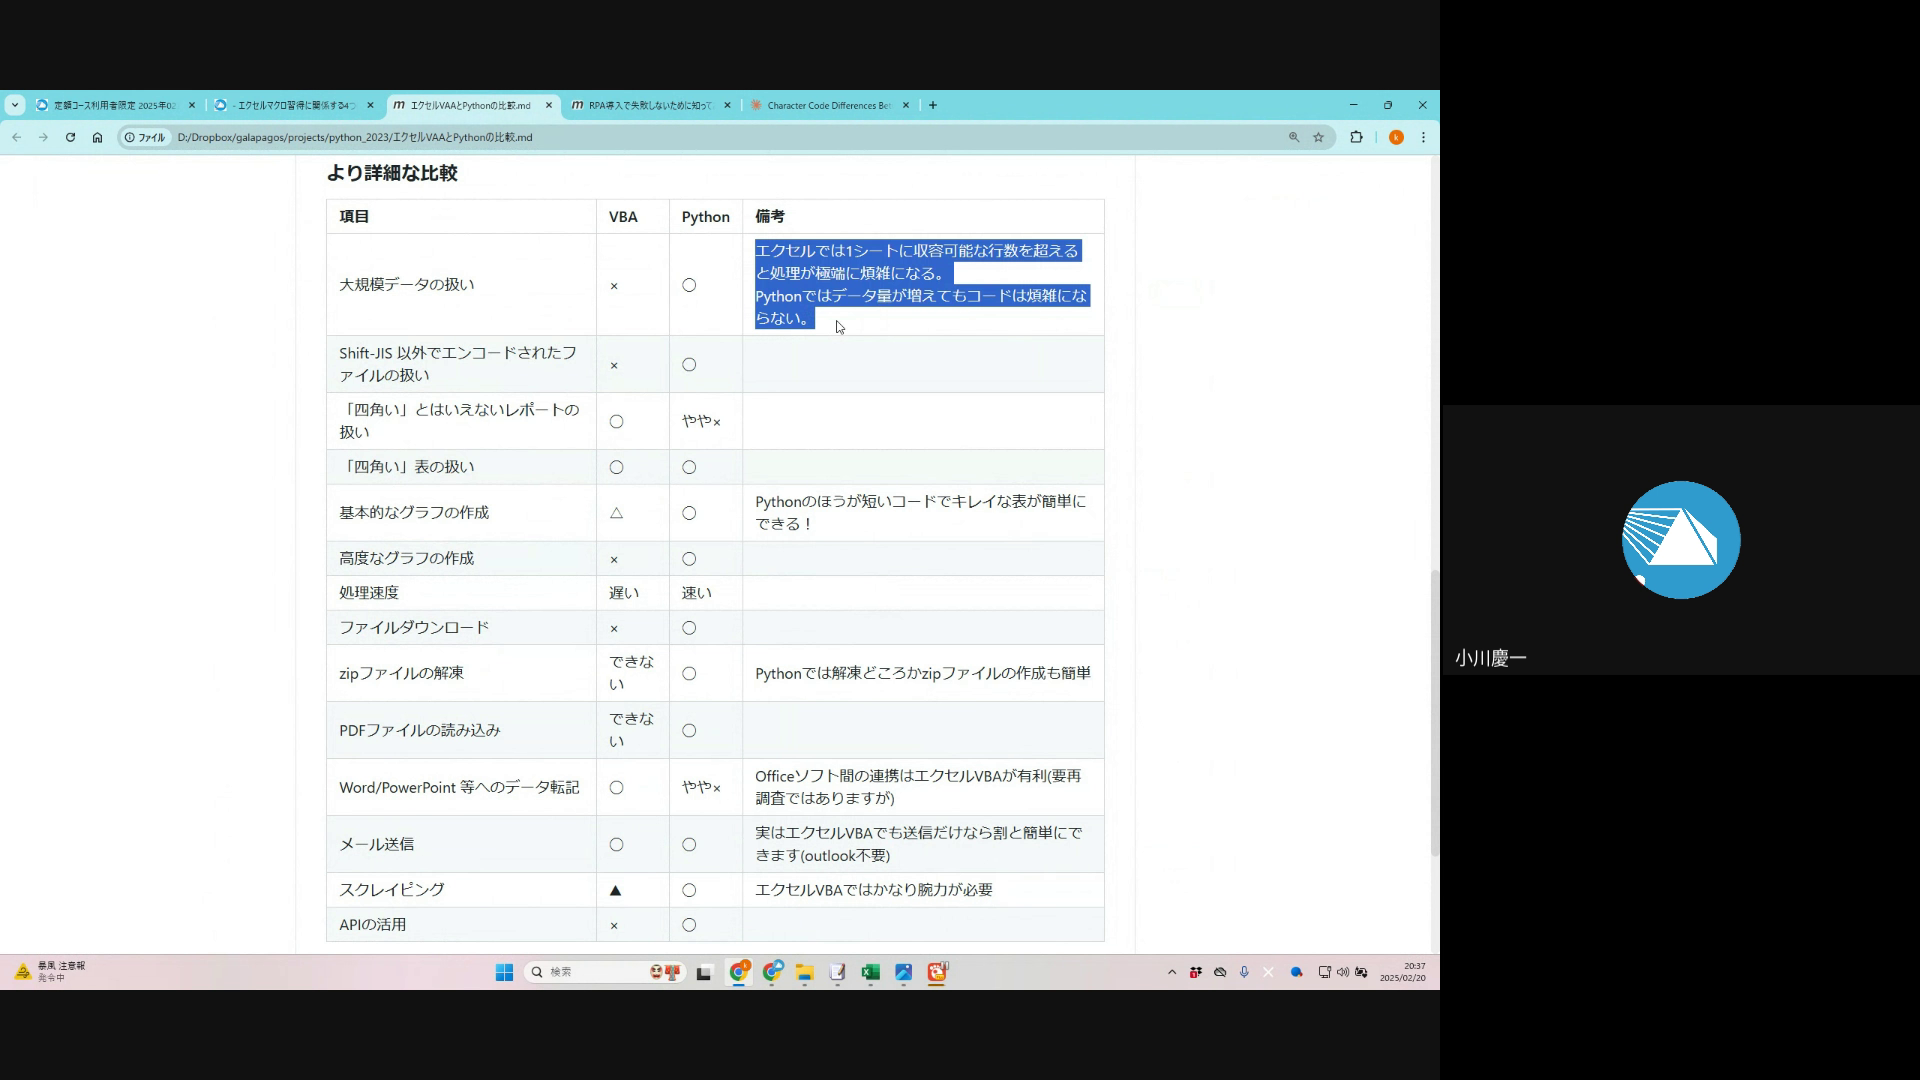Open File Explorer from the taskbar
The image size is (1920, 1080).
[804, 972]
